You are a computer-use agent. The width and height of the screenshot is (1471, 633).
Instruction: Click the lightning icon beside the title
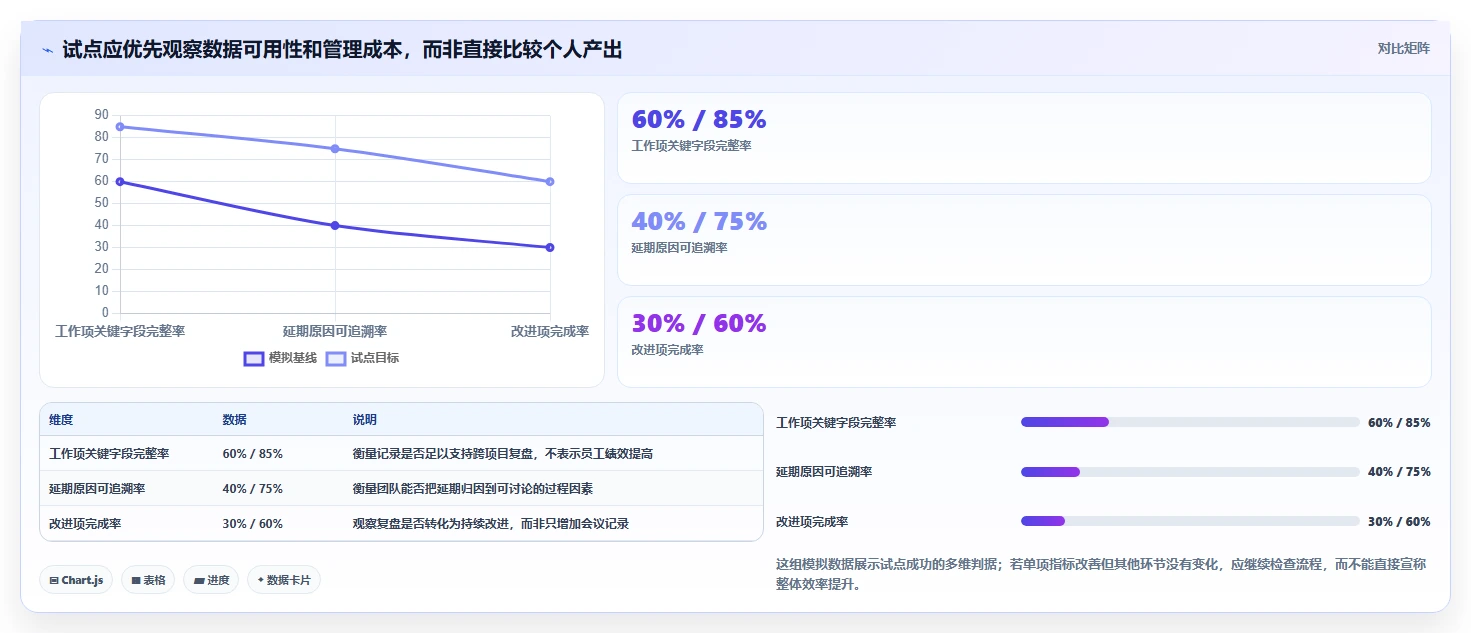(x=47, y=50)
